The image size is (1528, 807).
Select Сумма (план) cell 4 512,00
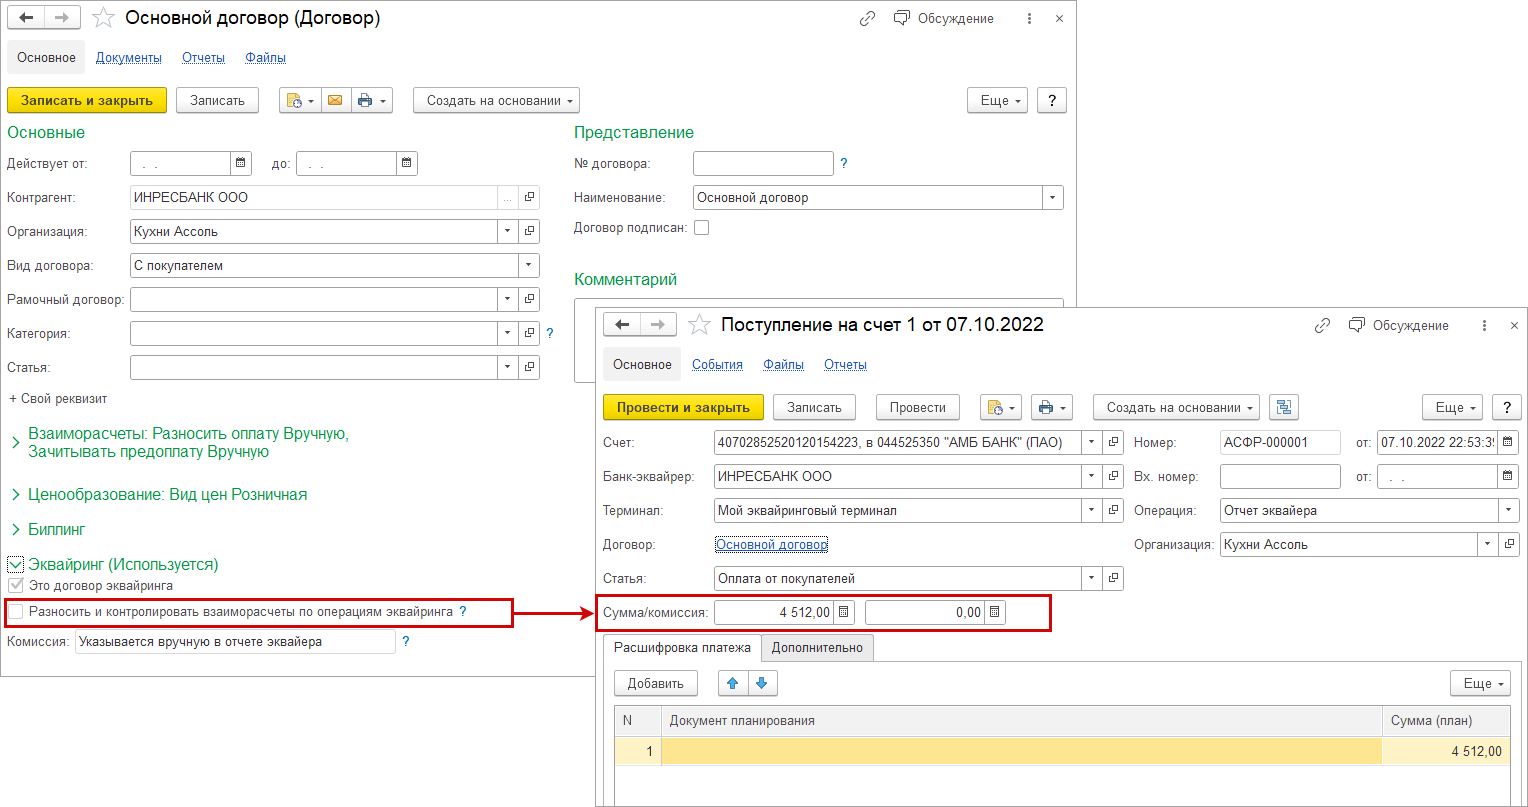1445,752
